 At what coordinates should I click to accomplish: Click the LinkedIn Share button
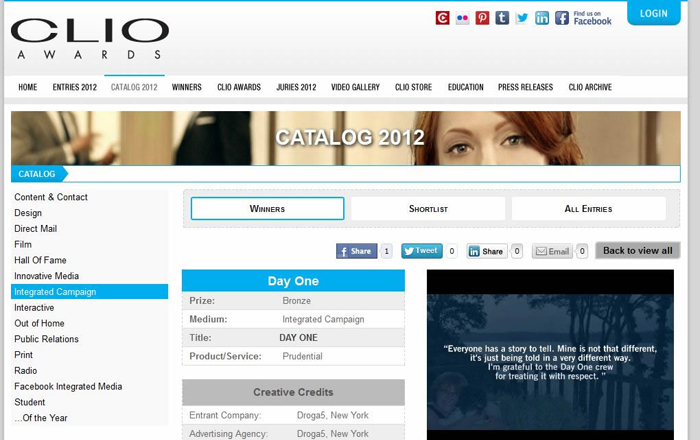pos(487,251)
